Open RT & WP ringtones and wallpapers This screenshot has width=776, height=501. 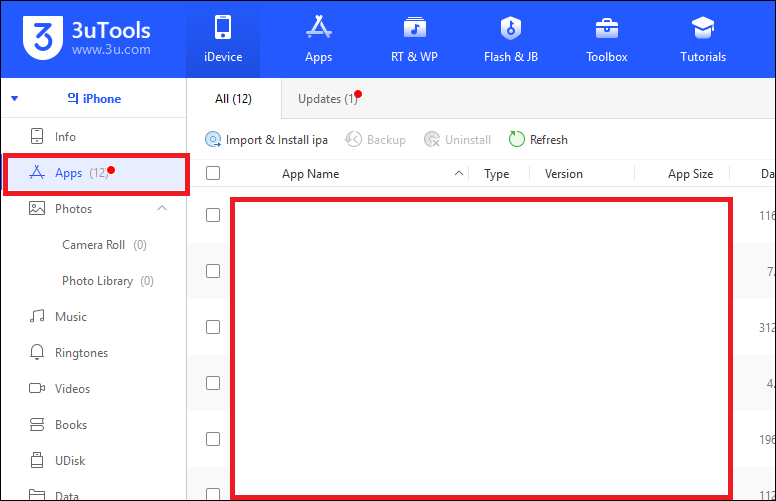[x=414, y=40]
